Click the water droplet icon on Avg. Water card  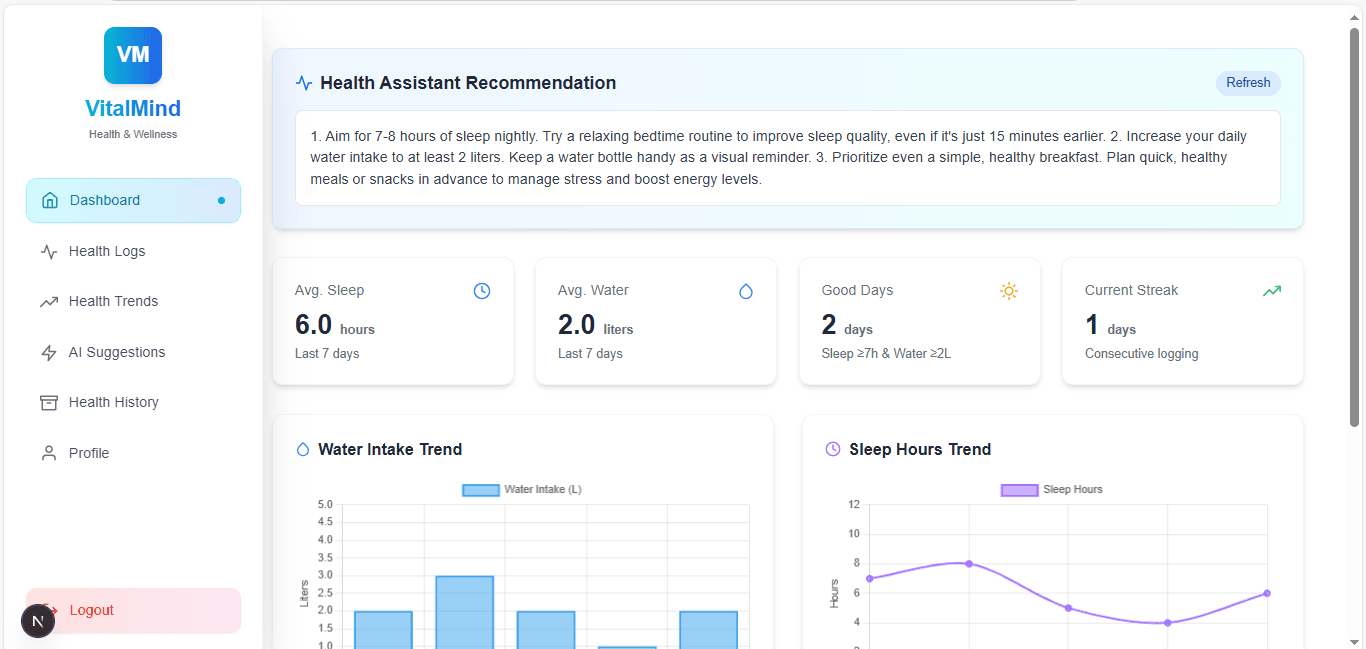point(745,291)
